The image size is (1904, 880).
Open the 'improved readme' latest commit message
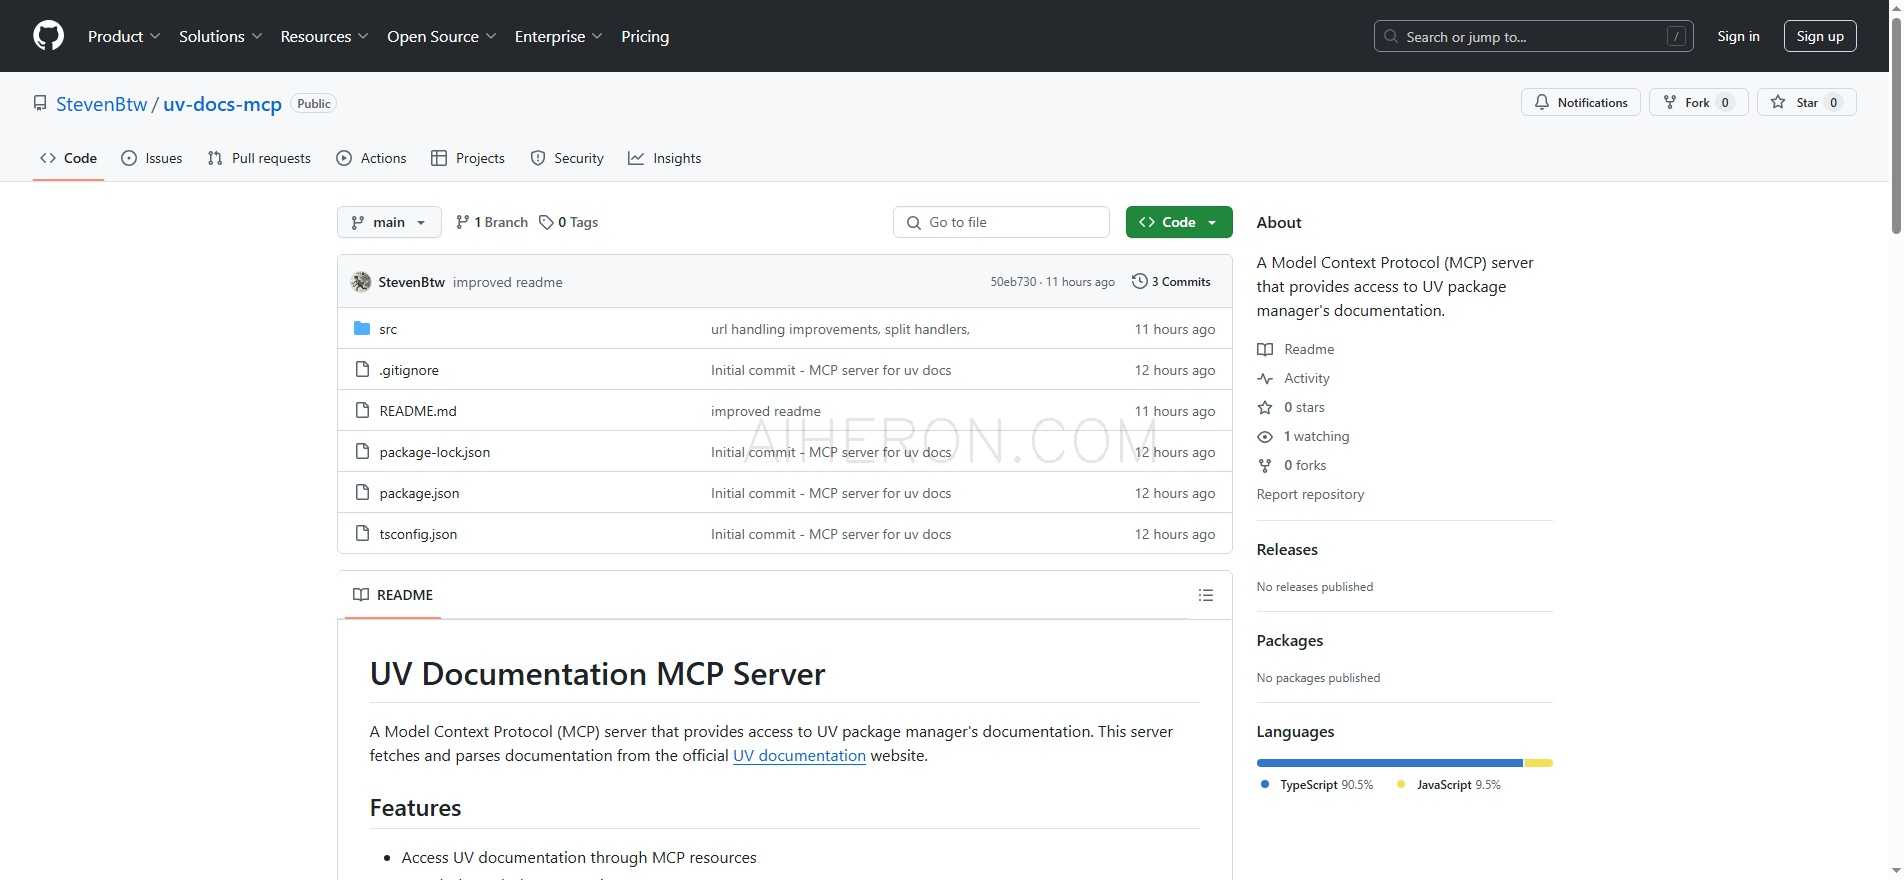508,282
